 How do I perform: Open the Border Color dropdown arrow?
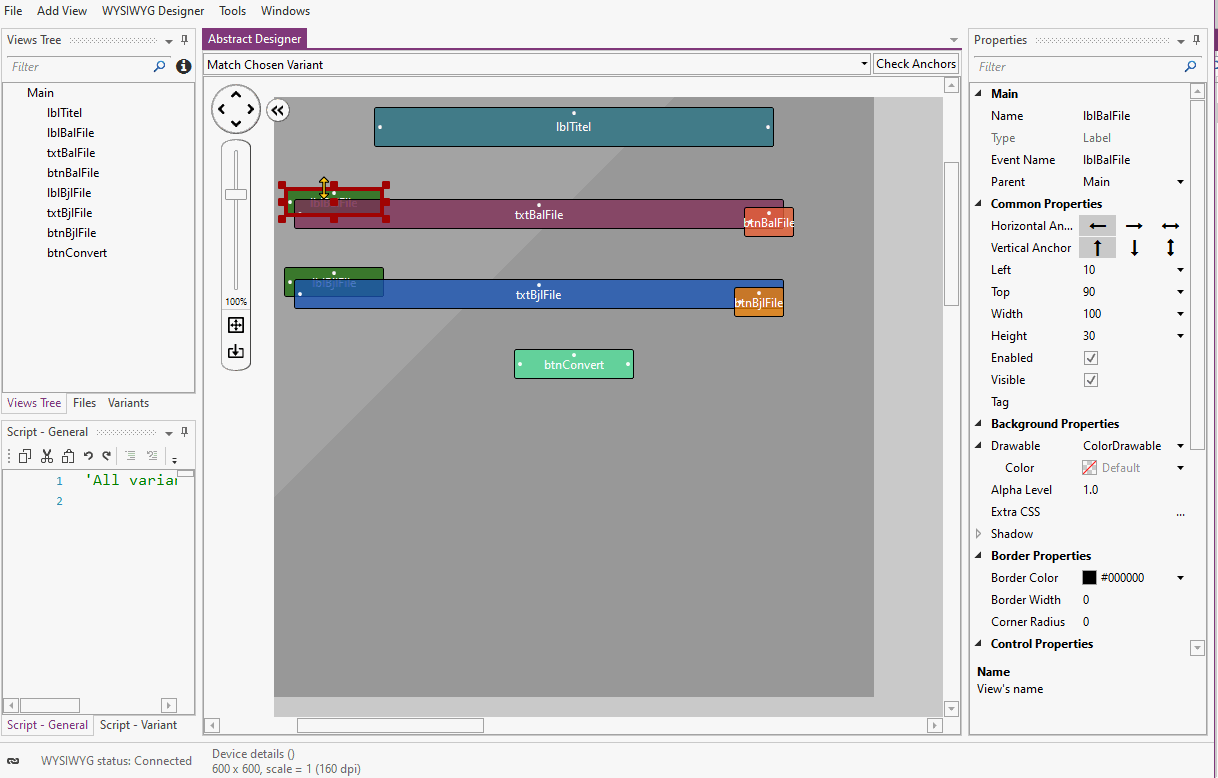point(1181,578)
